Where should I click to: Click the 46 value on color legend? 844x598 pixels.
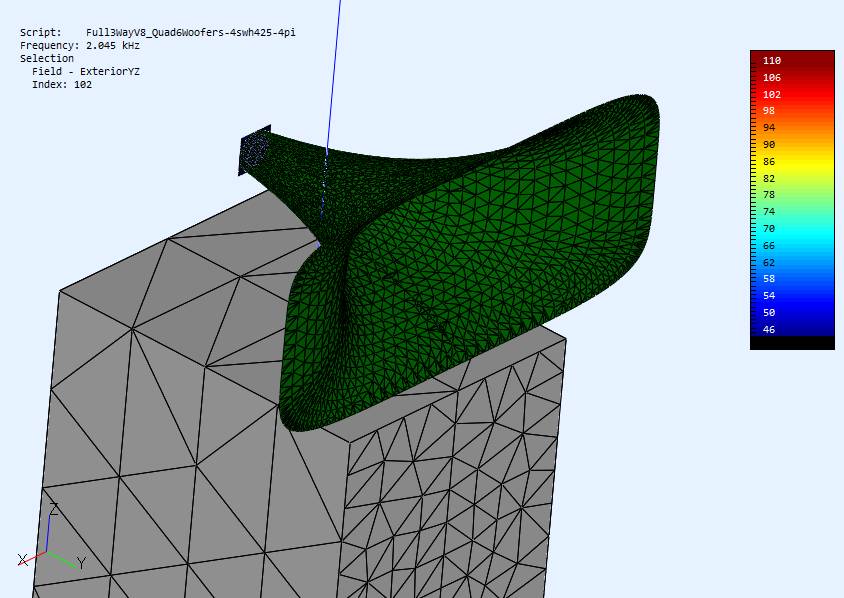769,329
